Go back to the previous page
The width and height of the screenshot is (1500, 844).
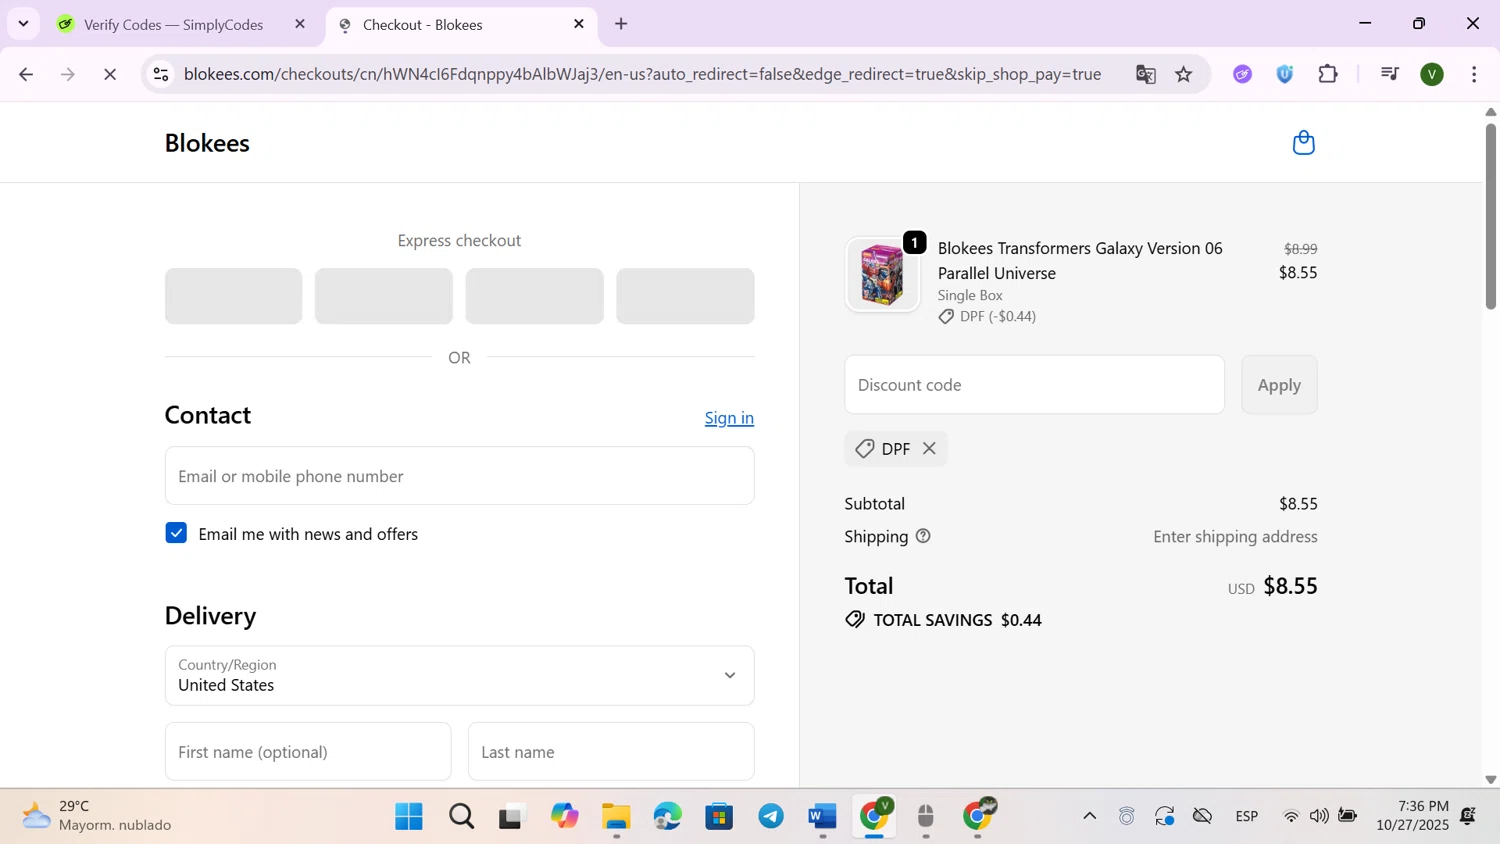26,74
